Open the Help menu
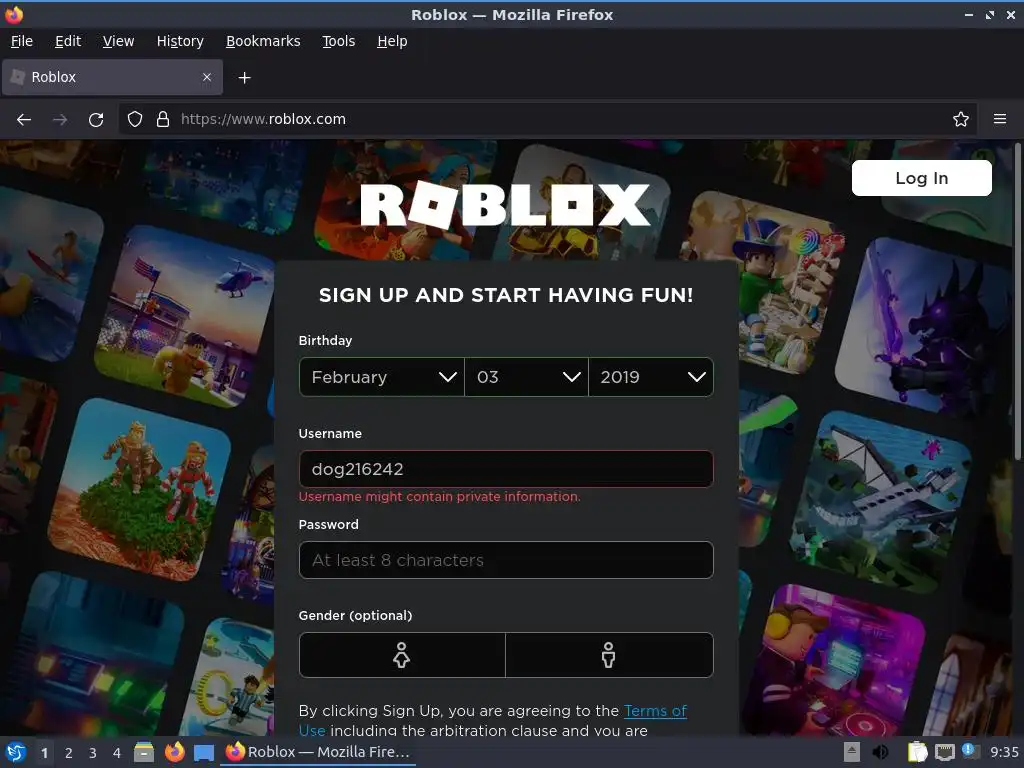The width and height of the screenshot is (1024, 768). (392, 41)
